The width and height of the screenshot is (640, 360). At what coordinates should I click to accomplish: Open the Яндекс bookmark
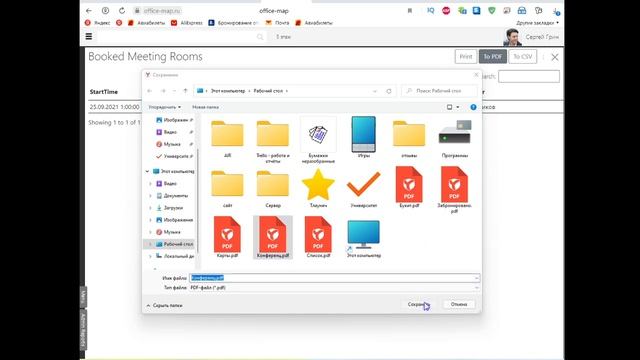(x=98, y=23)
